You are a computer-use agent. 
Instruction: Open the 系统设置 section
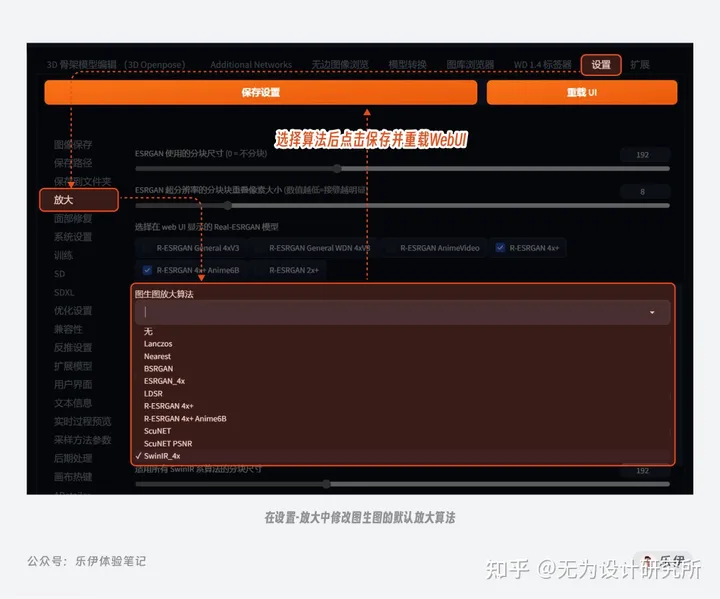pyautogui.click(x=73, y=237)
